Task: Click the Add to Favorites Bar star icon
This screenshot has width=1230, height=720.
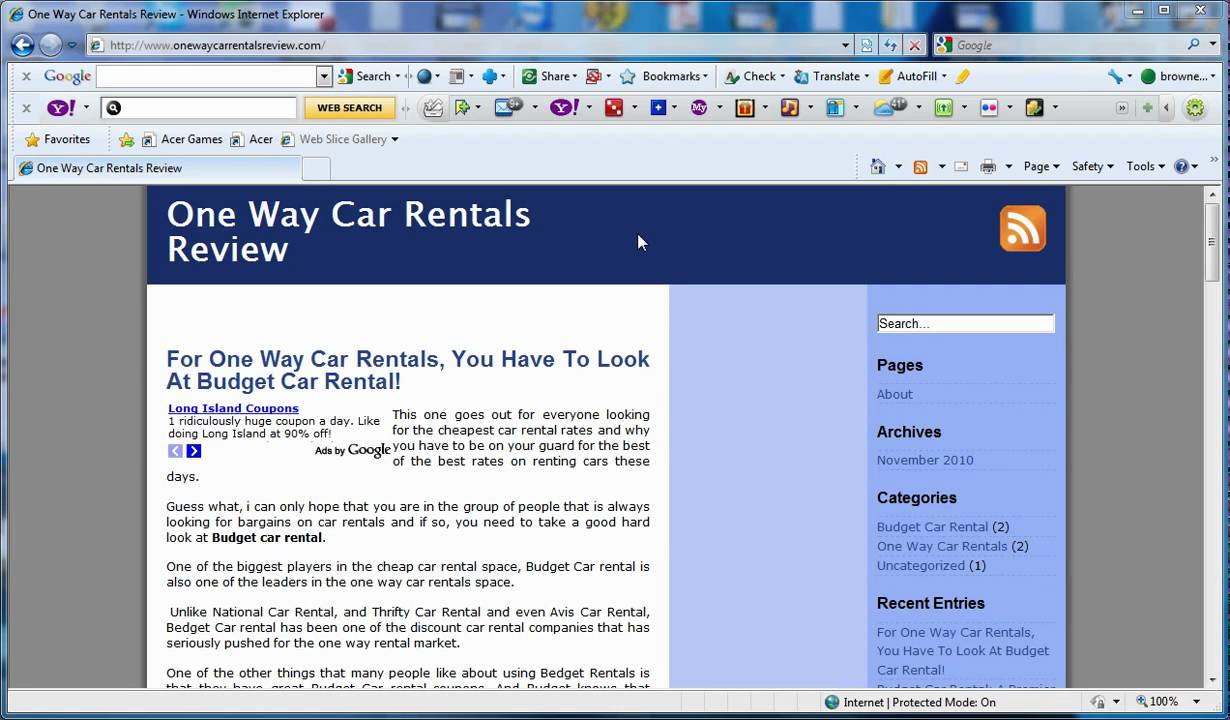Action: pyautogui.click(x=126, y=140)
